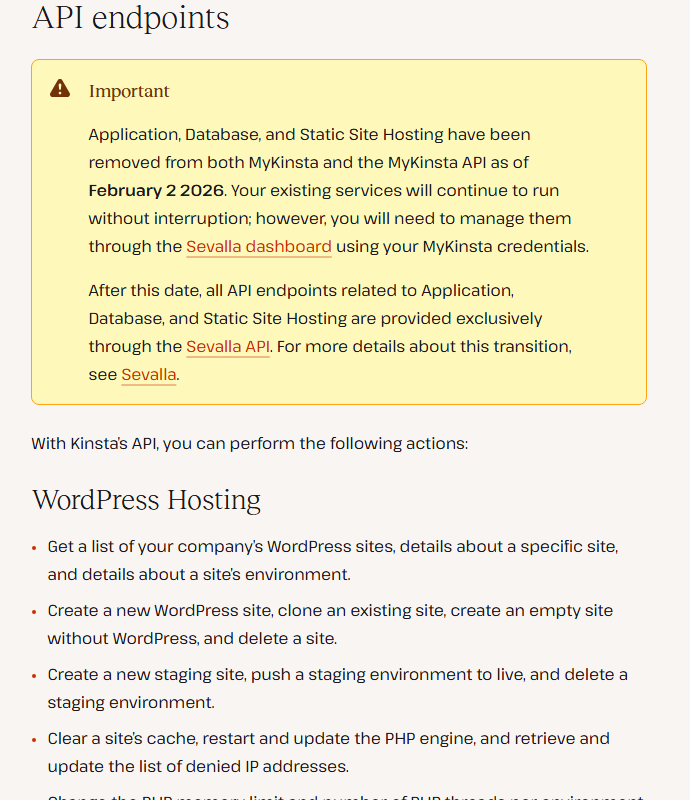The width and height of the screenshot is (690, 800).
Task: Click the paragraph starting 'After this date, all API'
Action: (330, 332)
